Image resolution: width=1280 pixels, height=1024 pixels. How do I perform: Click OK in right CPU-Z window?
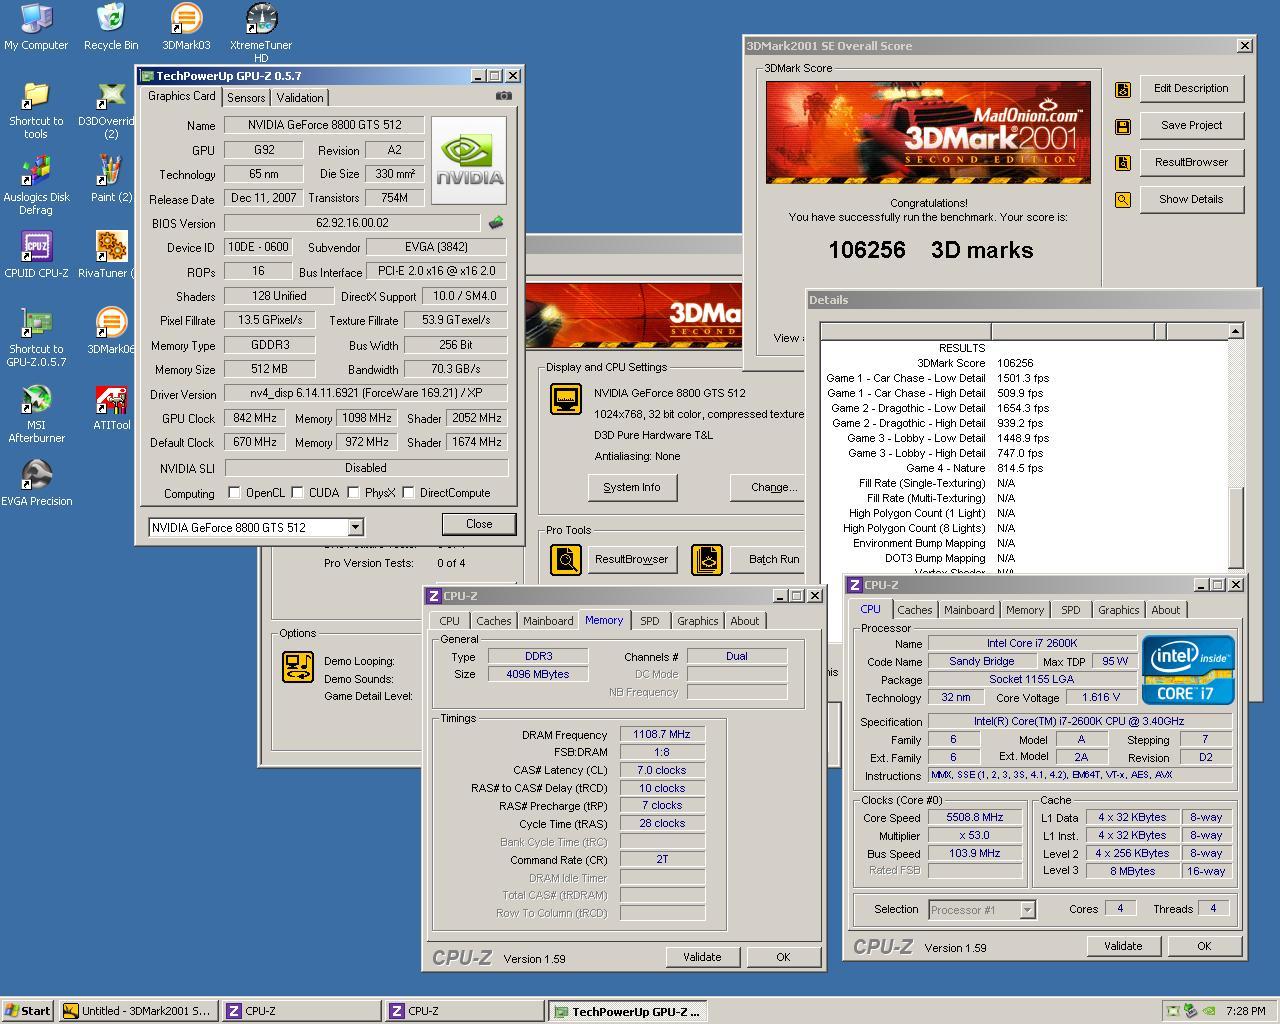pyautogui.click(x=1204, y=946)
